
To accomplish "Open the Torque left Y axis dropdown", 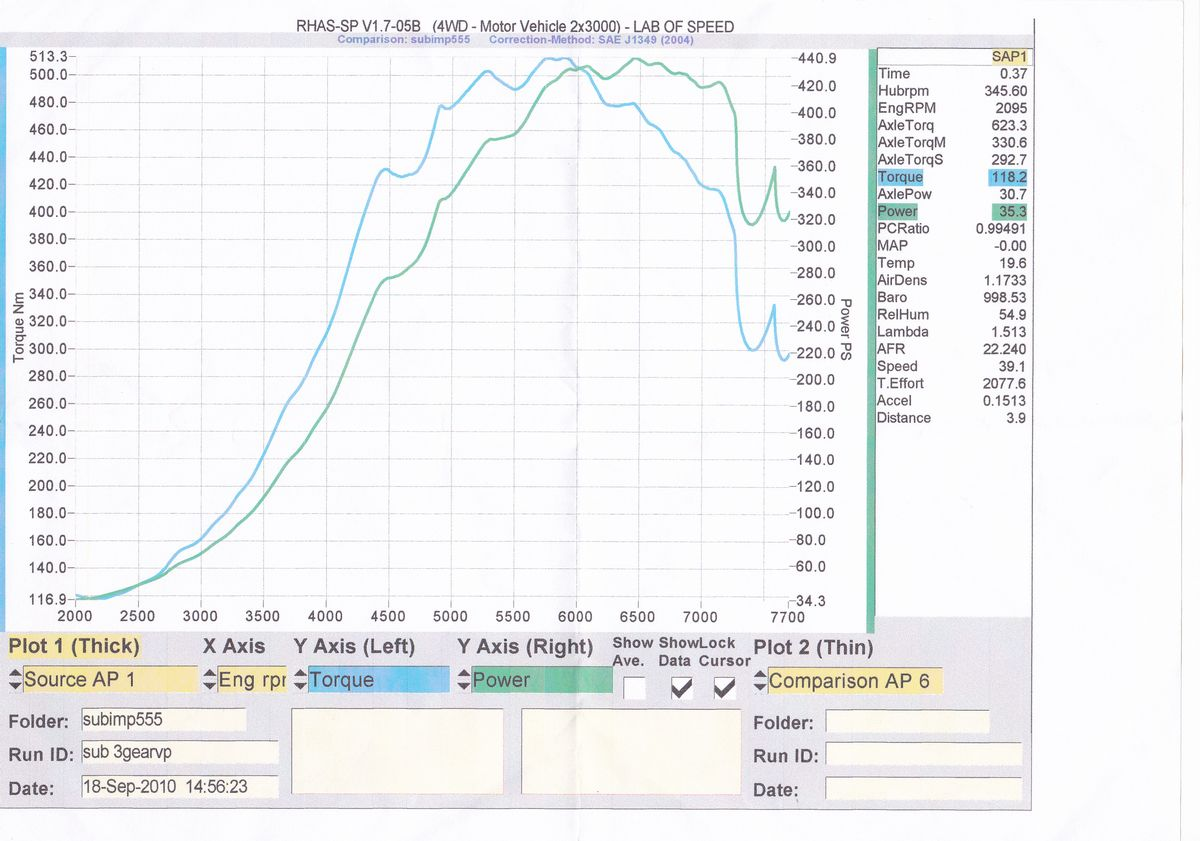I will (378, 680).
